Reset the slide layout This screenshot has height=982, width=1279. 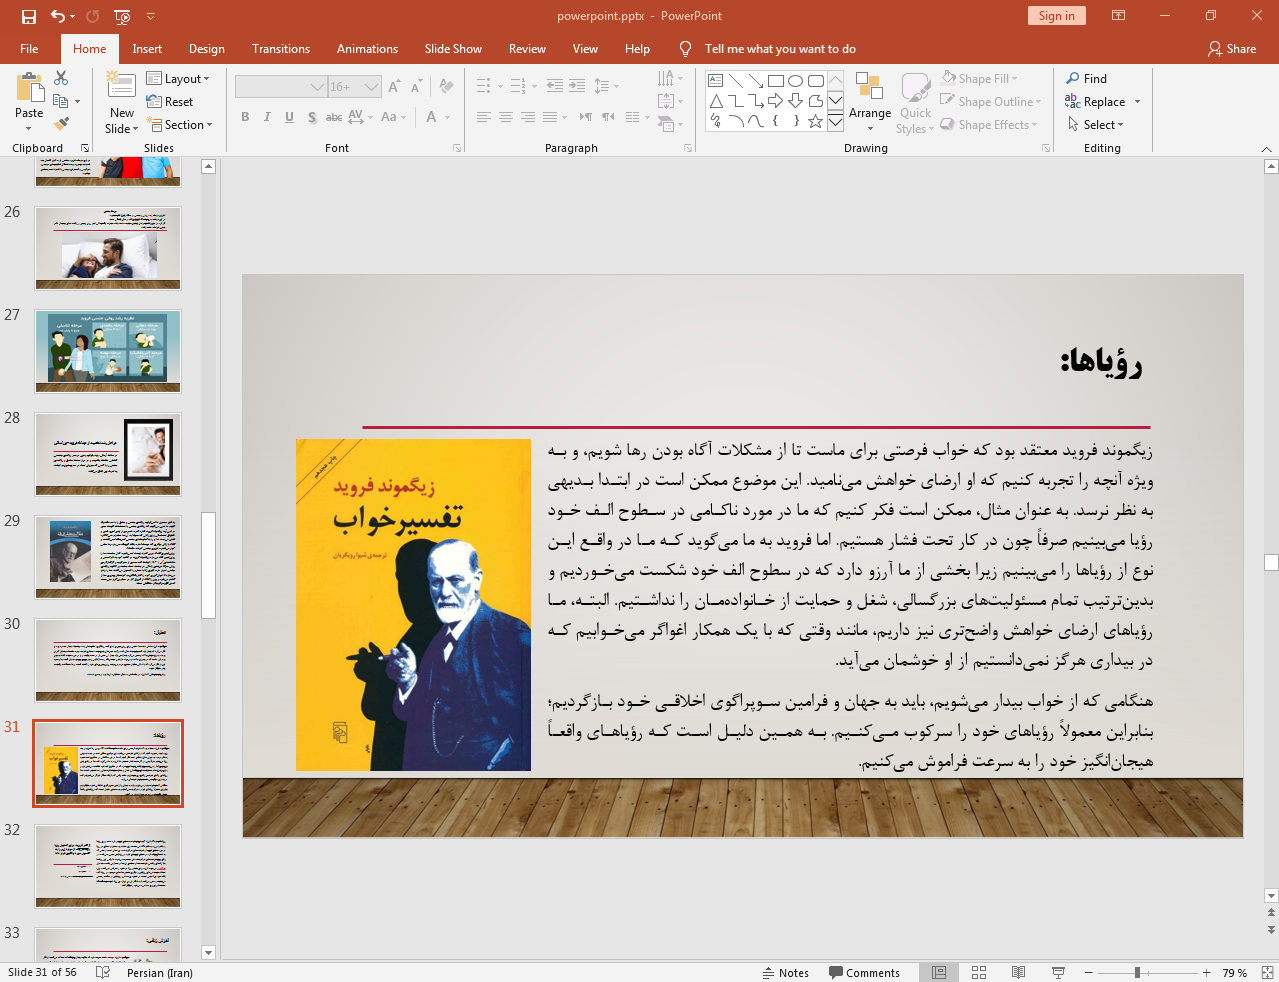(170, 101)
